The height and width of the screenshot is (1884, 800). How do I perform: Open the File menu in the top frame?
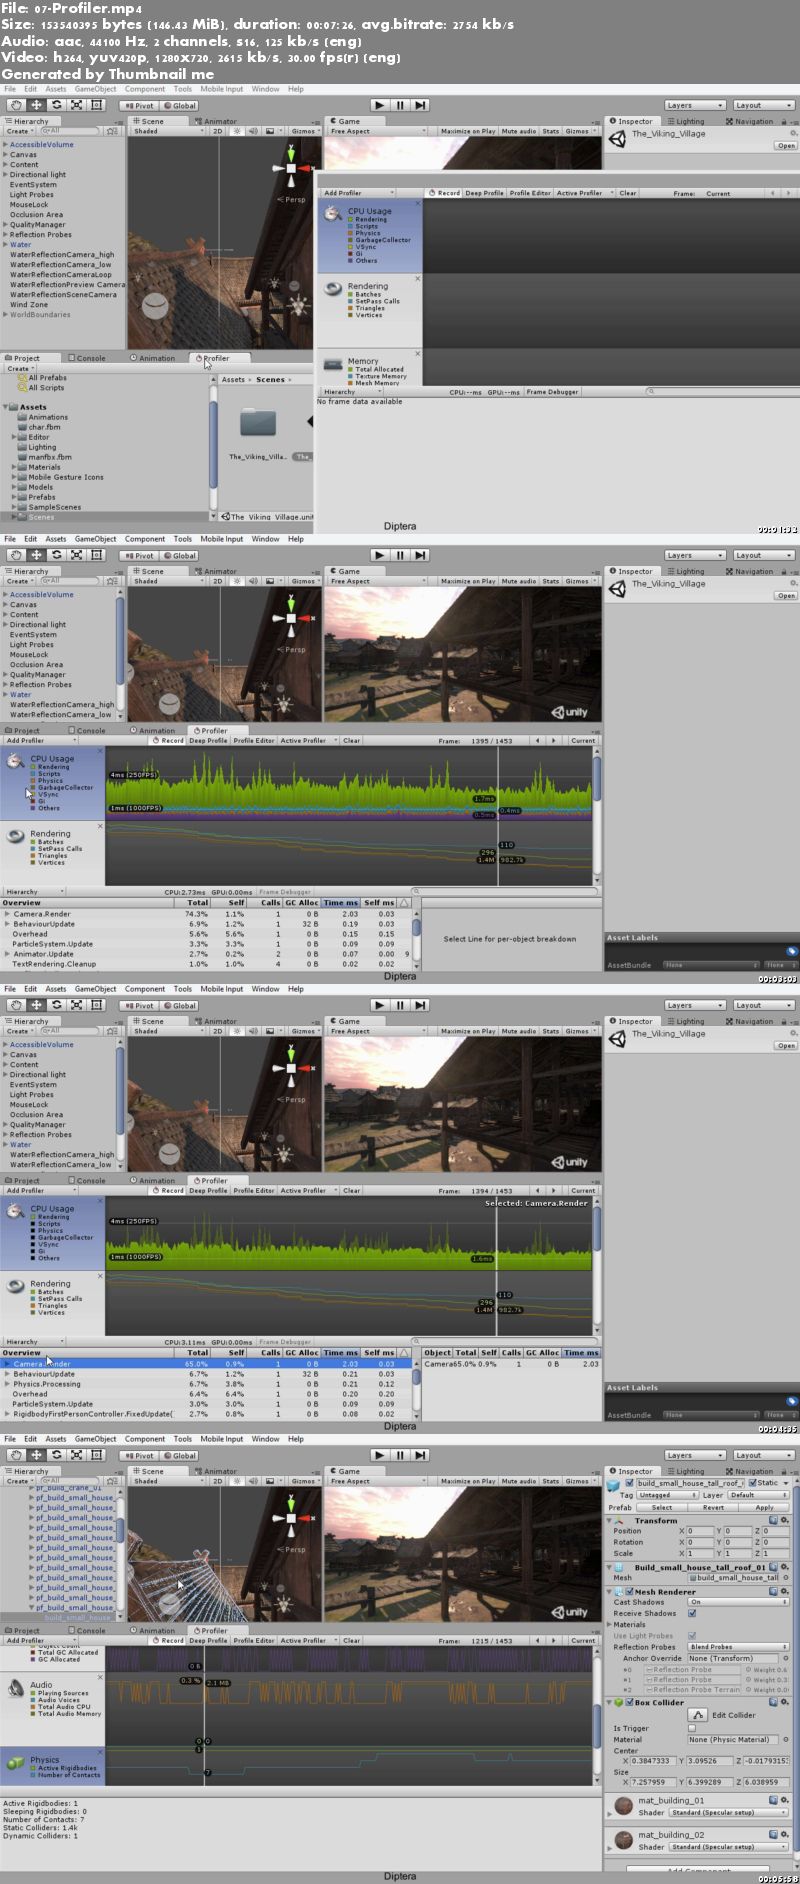coord(10,89)
